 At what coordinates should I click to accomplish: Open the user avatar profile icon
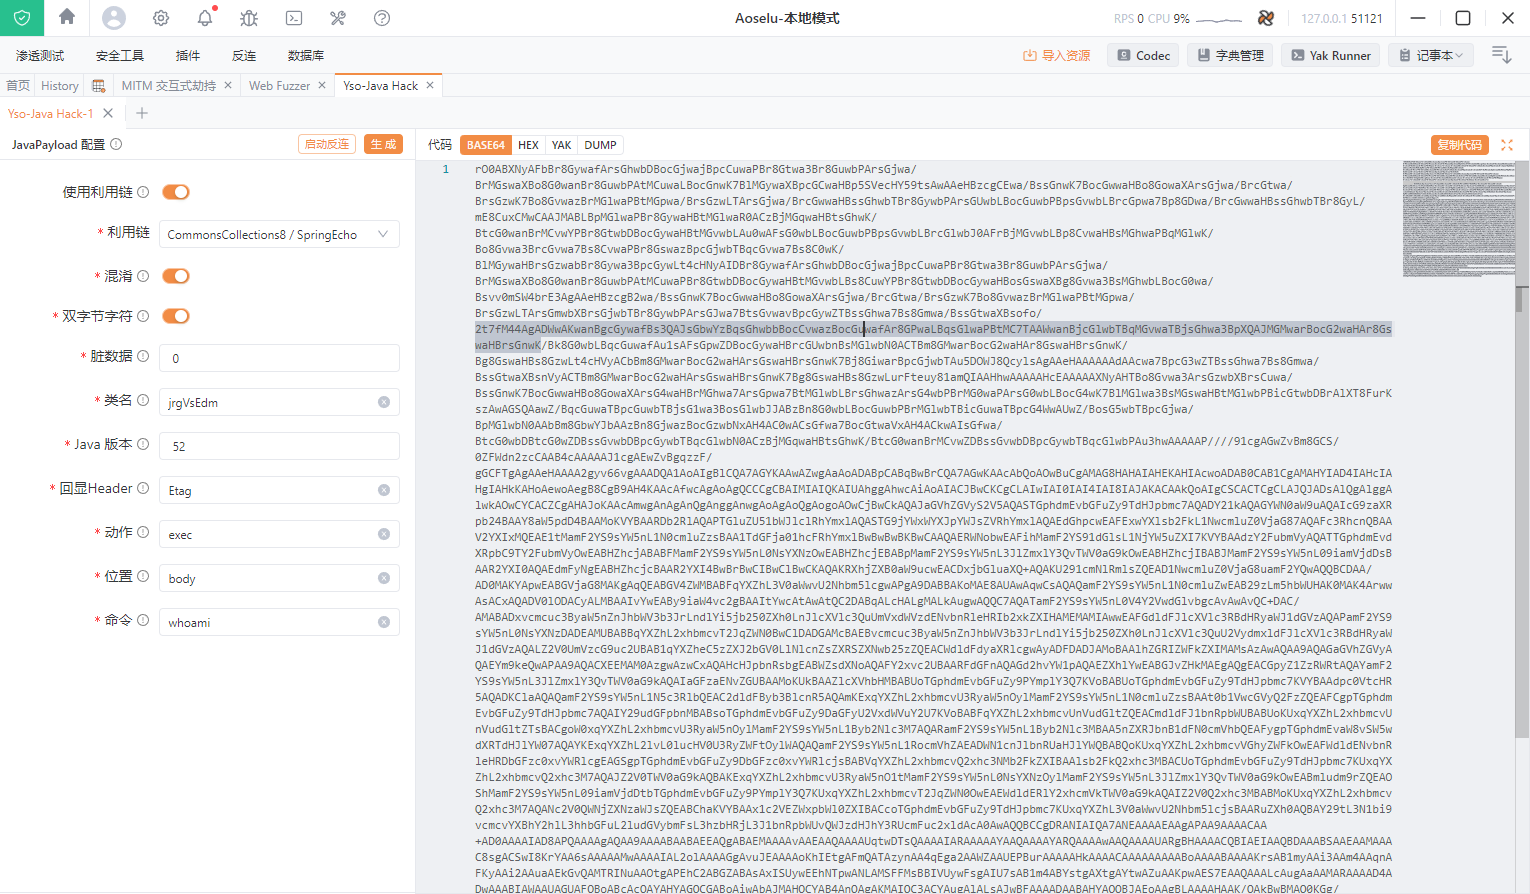[x=115, y=18]
